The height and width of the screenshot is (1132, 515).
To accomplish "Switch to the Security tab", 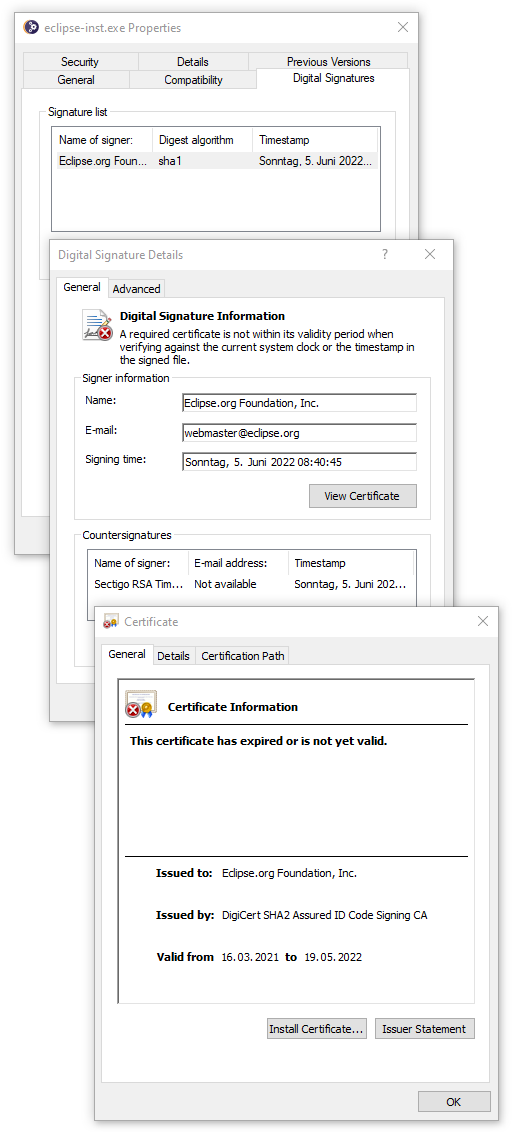I will point(80,61).
